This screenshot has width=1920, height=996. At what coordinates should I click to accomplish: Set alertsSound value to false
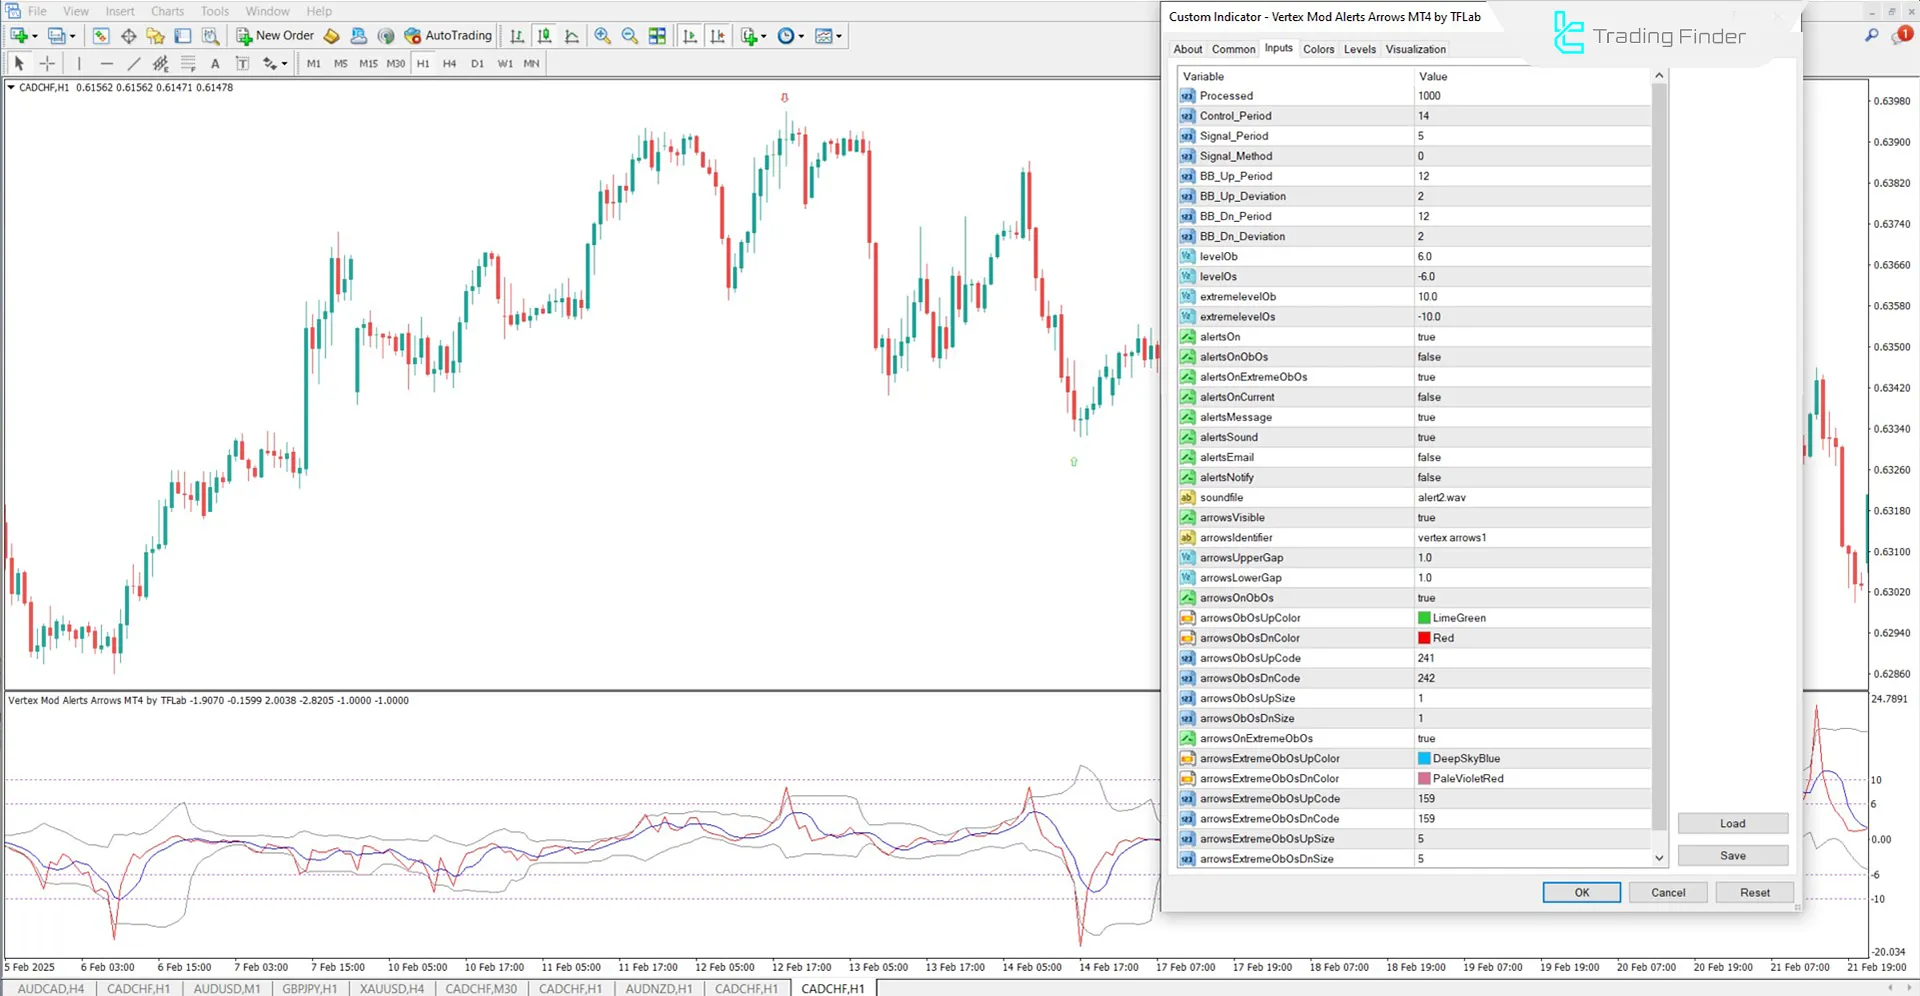click(1530, 437)
